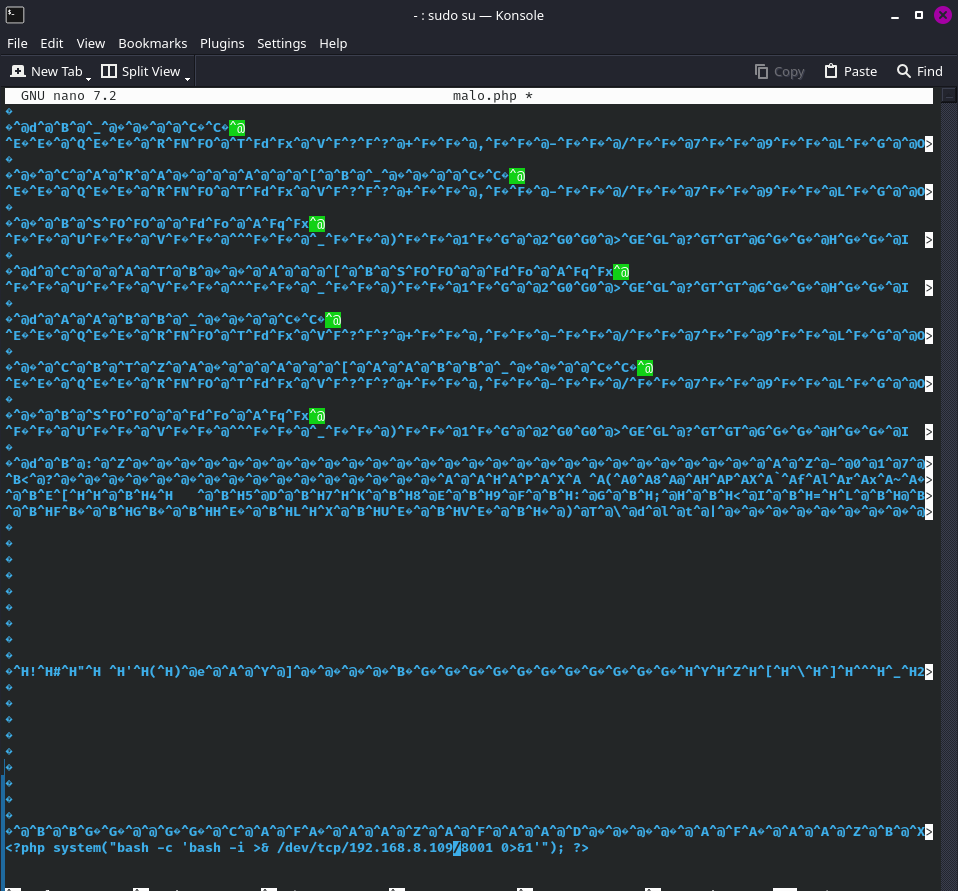The height and width of the screenshot is (891, 958).
Task: Click the Split View toolbar button
Action: coord(141,72)
